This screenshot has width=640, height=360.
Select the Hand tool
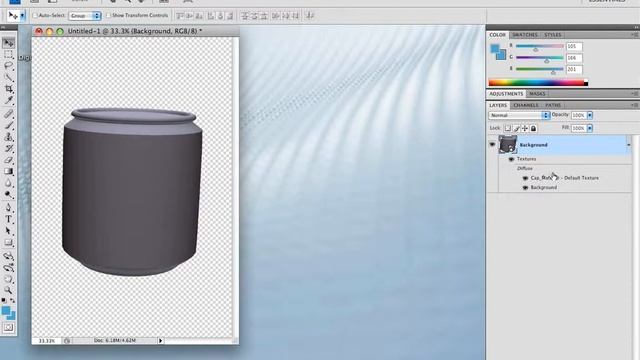8,279
